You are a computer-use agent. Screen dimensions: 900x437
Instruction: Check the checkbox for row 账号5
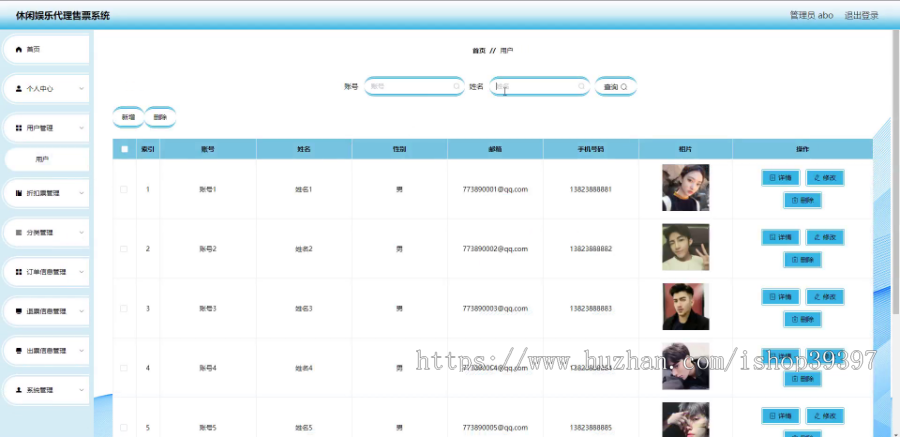tap(124, 428)
